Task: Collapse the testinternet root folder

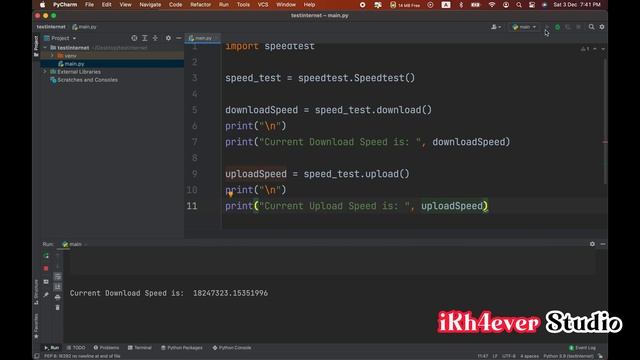Action: tap(45, 48)
